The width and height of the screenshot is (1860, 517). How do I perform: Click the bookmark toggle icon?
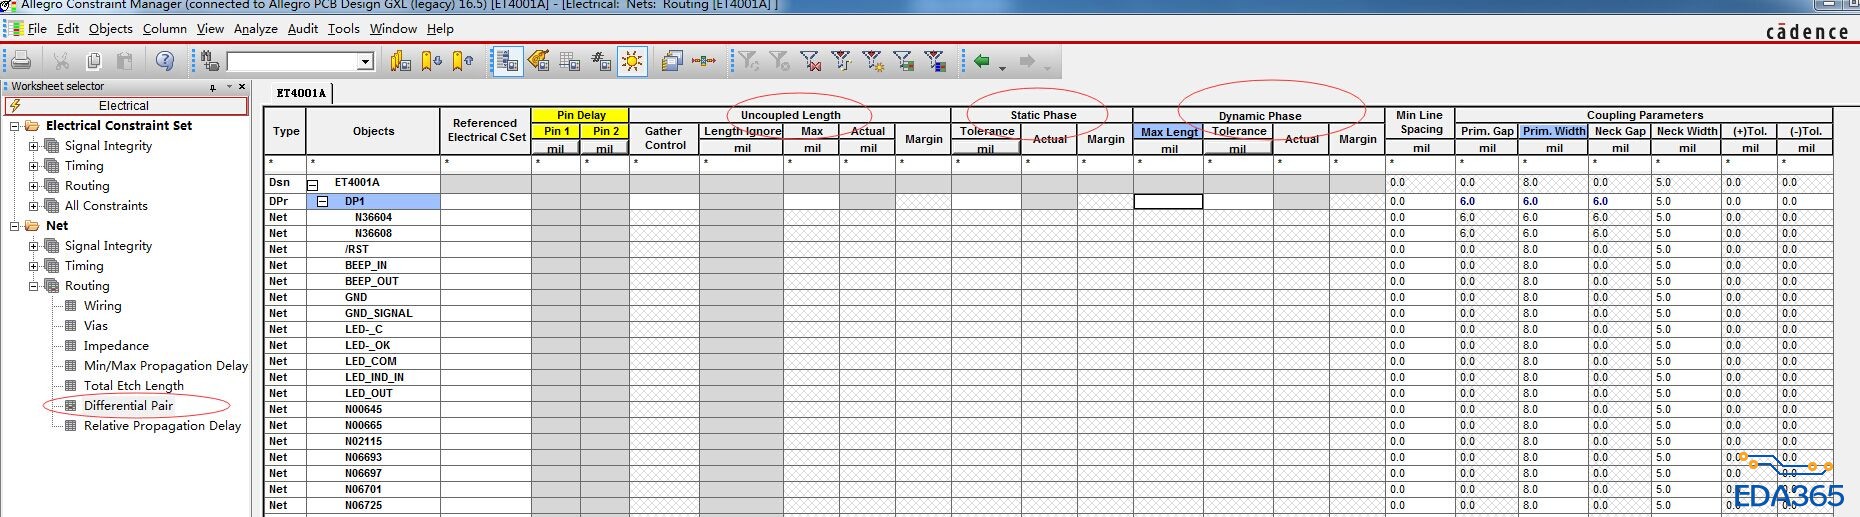pos(400,61)
